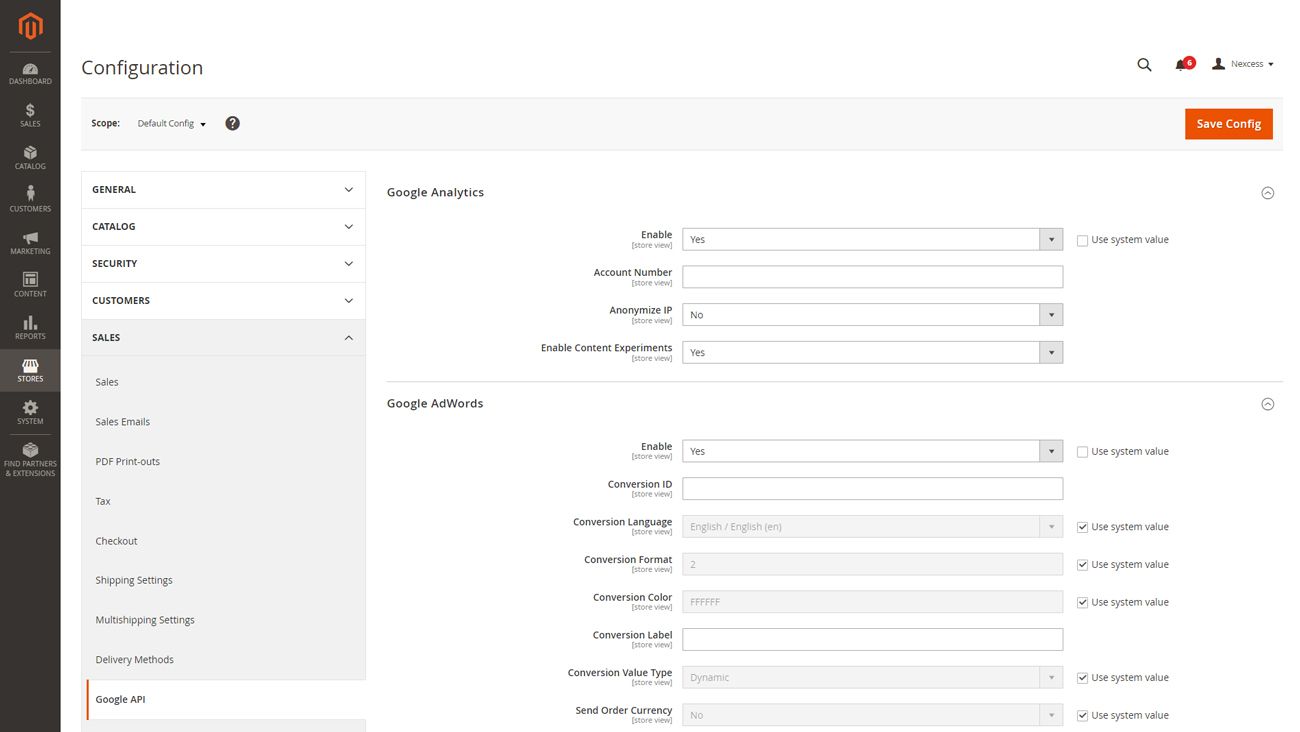This screenshot has height=732, width=1300.
Task: Uncheck Use system value for Send Order Currency
Action: (1082, 715)
